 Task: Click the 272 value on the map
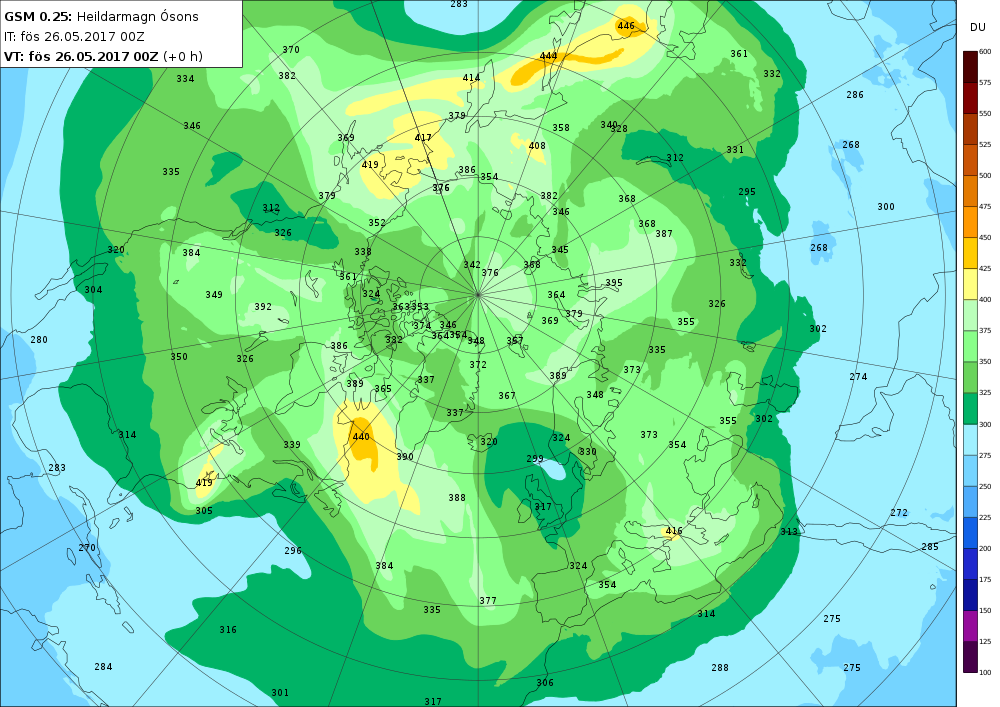899,513
